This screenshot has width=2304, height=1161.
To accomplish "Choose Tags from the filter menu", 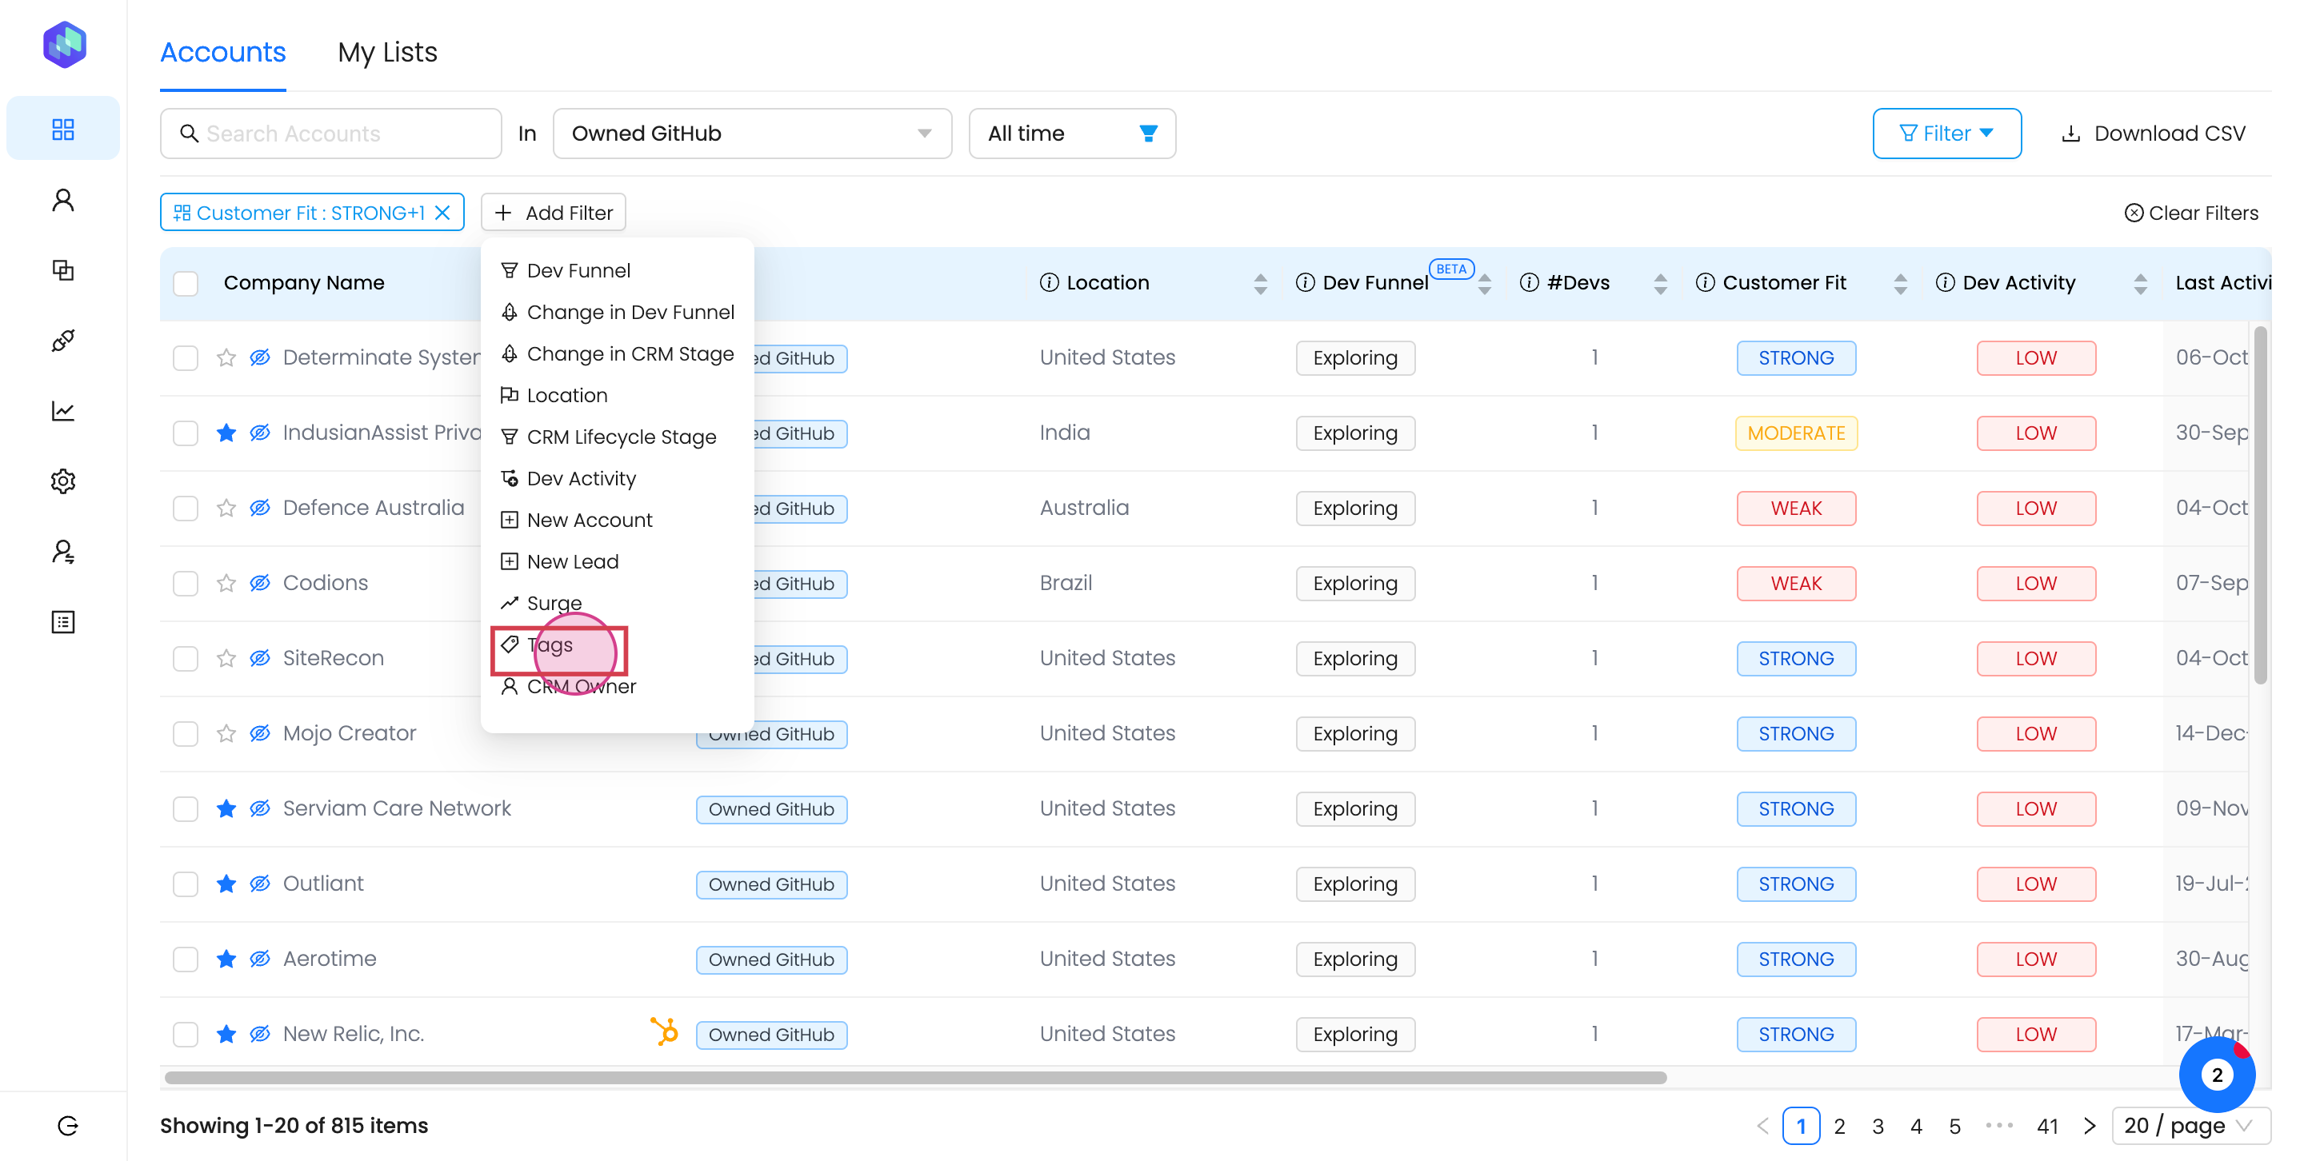I will coord(551,645).
